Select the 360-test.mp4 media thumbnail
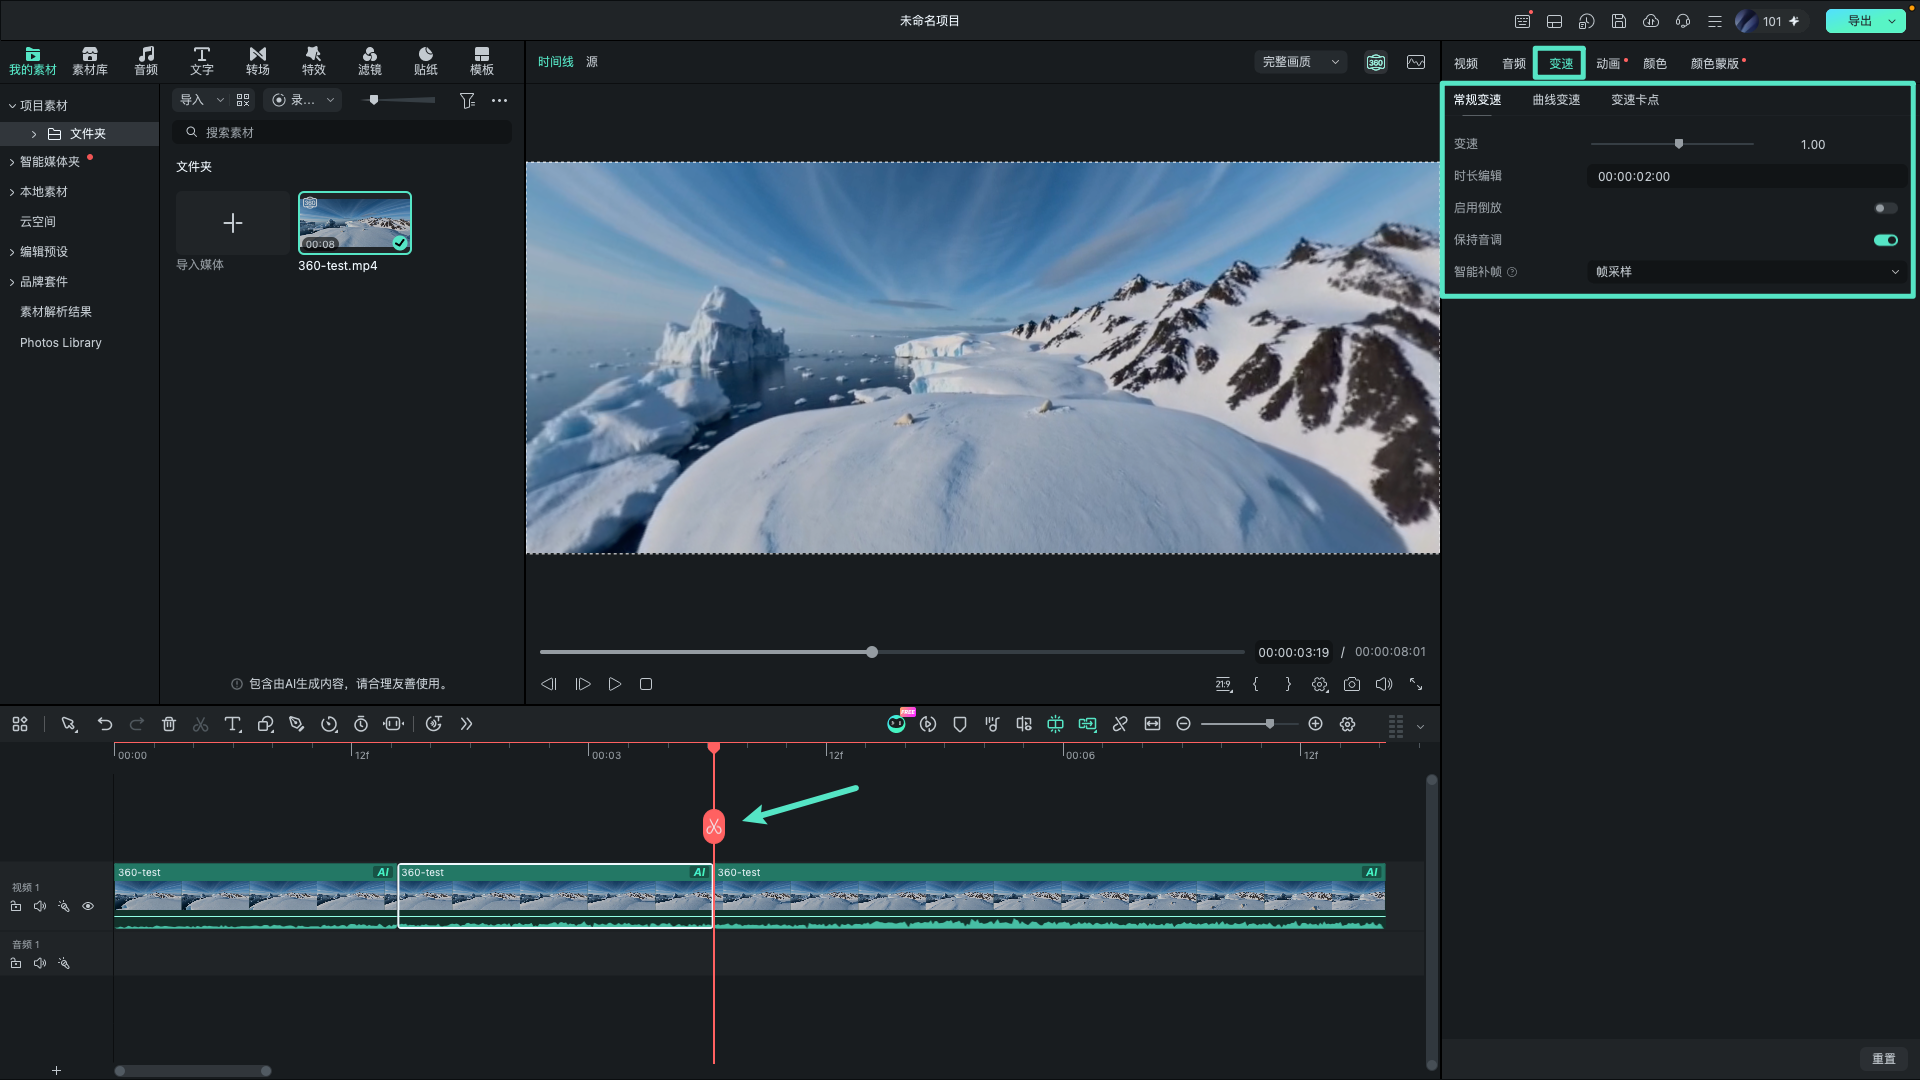1920x1080 pixels. (355, 223)
